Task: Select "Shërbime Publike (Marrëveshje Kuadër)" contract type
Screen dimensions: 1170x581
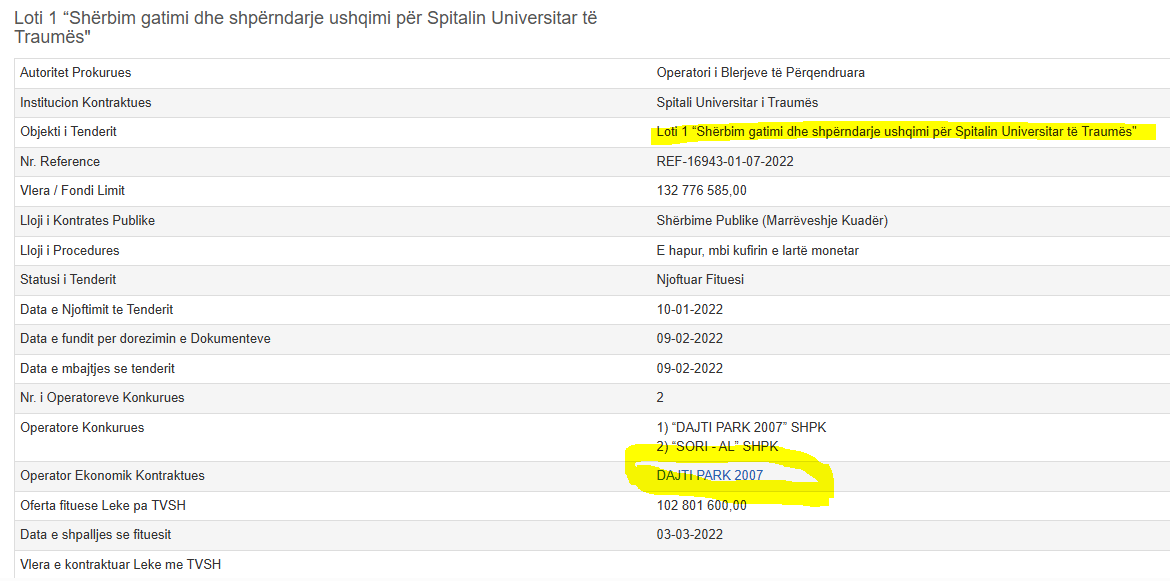Action: (772, 220)
